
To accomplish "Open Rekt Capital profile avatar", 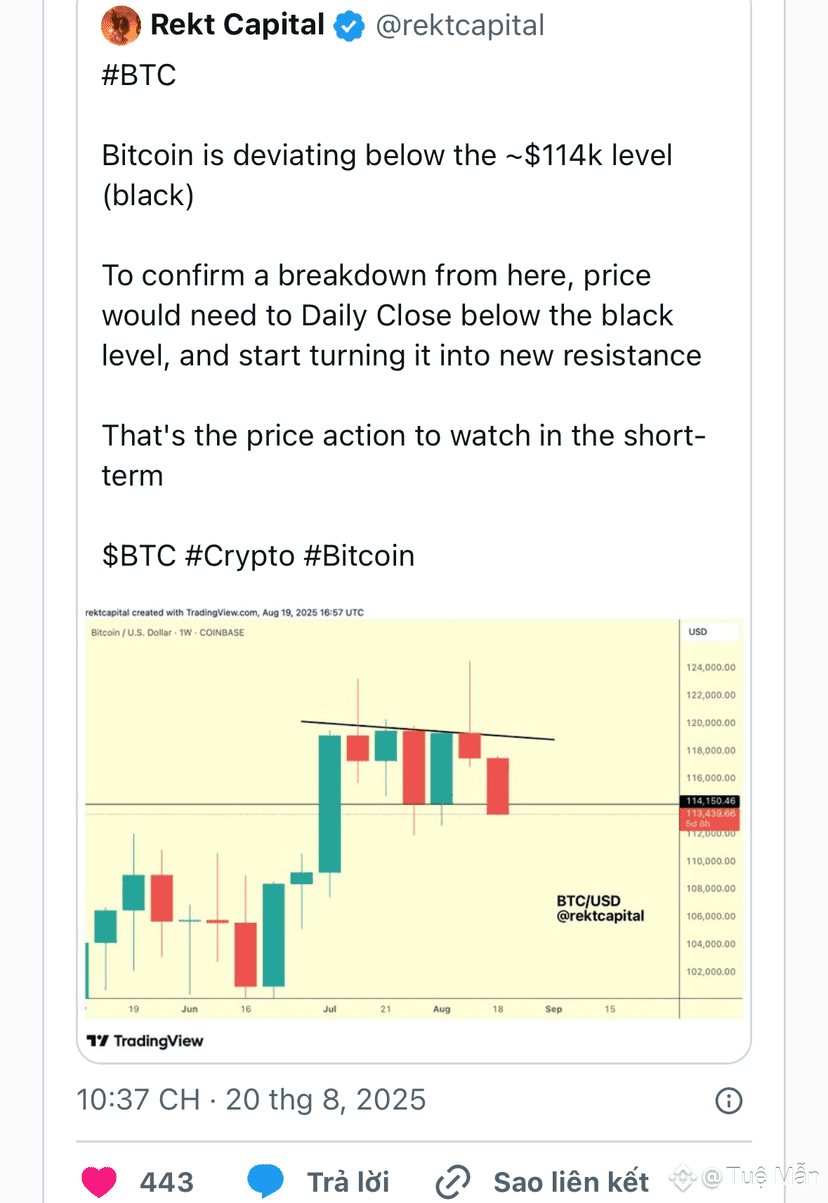I will point(121,25).
